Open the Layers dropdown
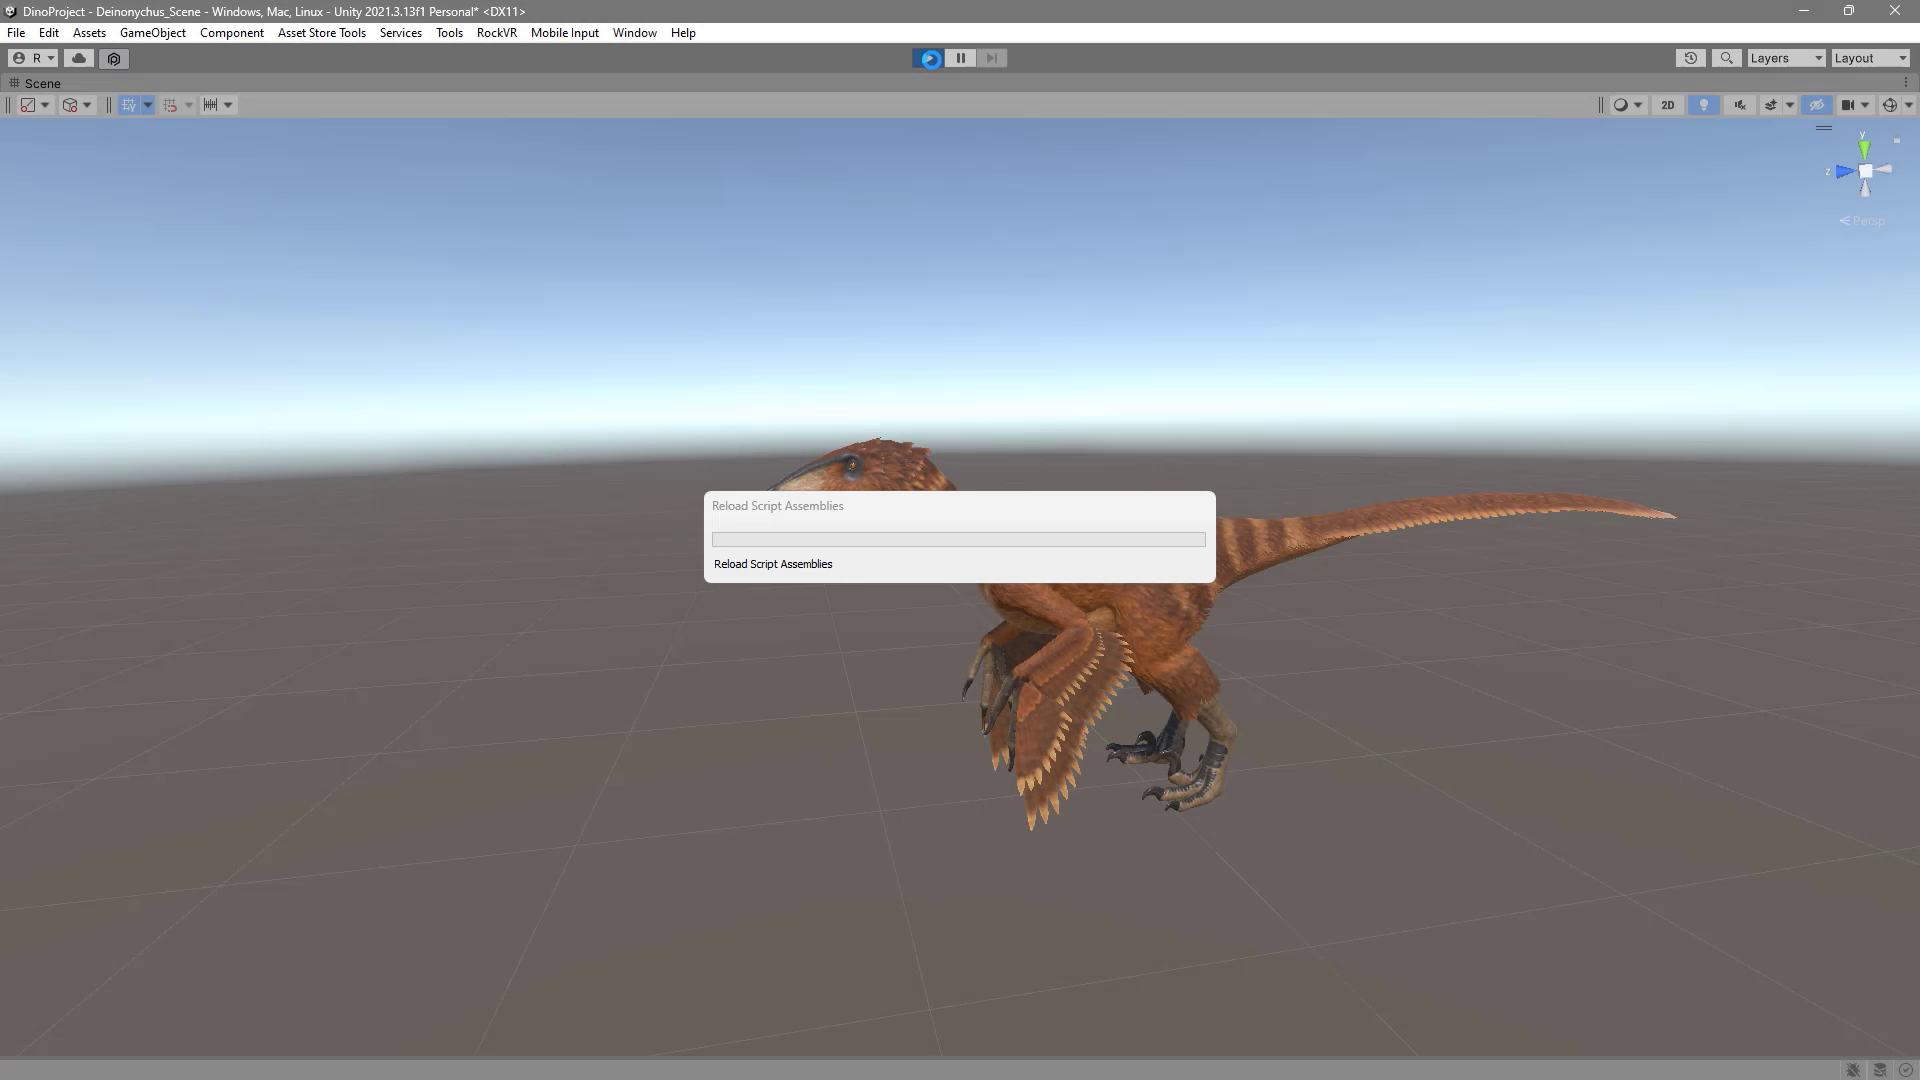This screenshot has height=1080, width=1920. click(x=1786, y=58)
